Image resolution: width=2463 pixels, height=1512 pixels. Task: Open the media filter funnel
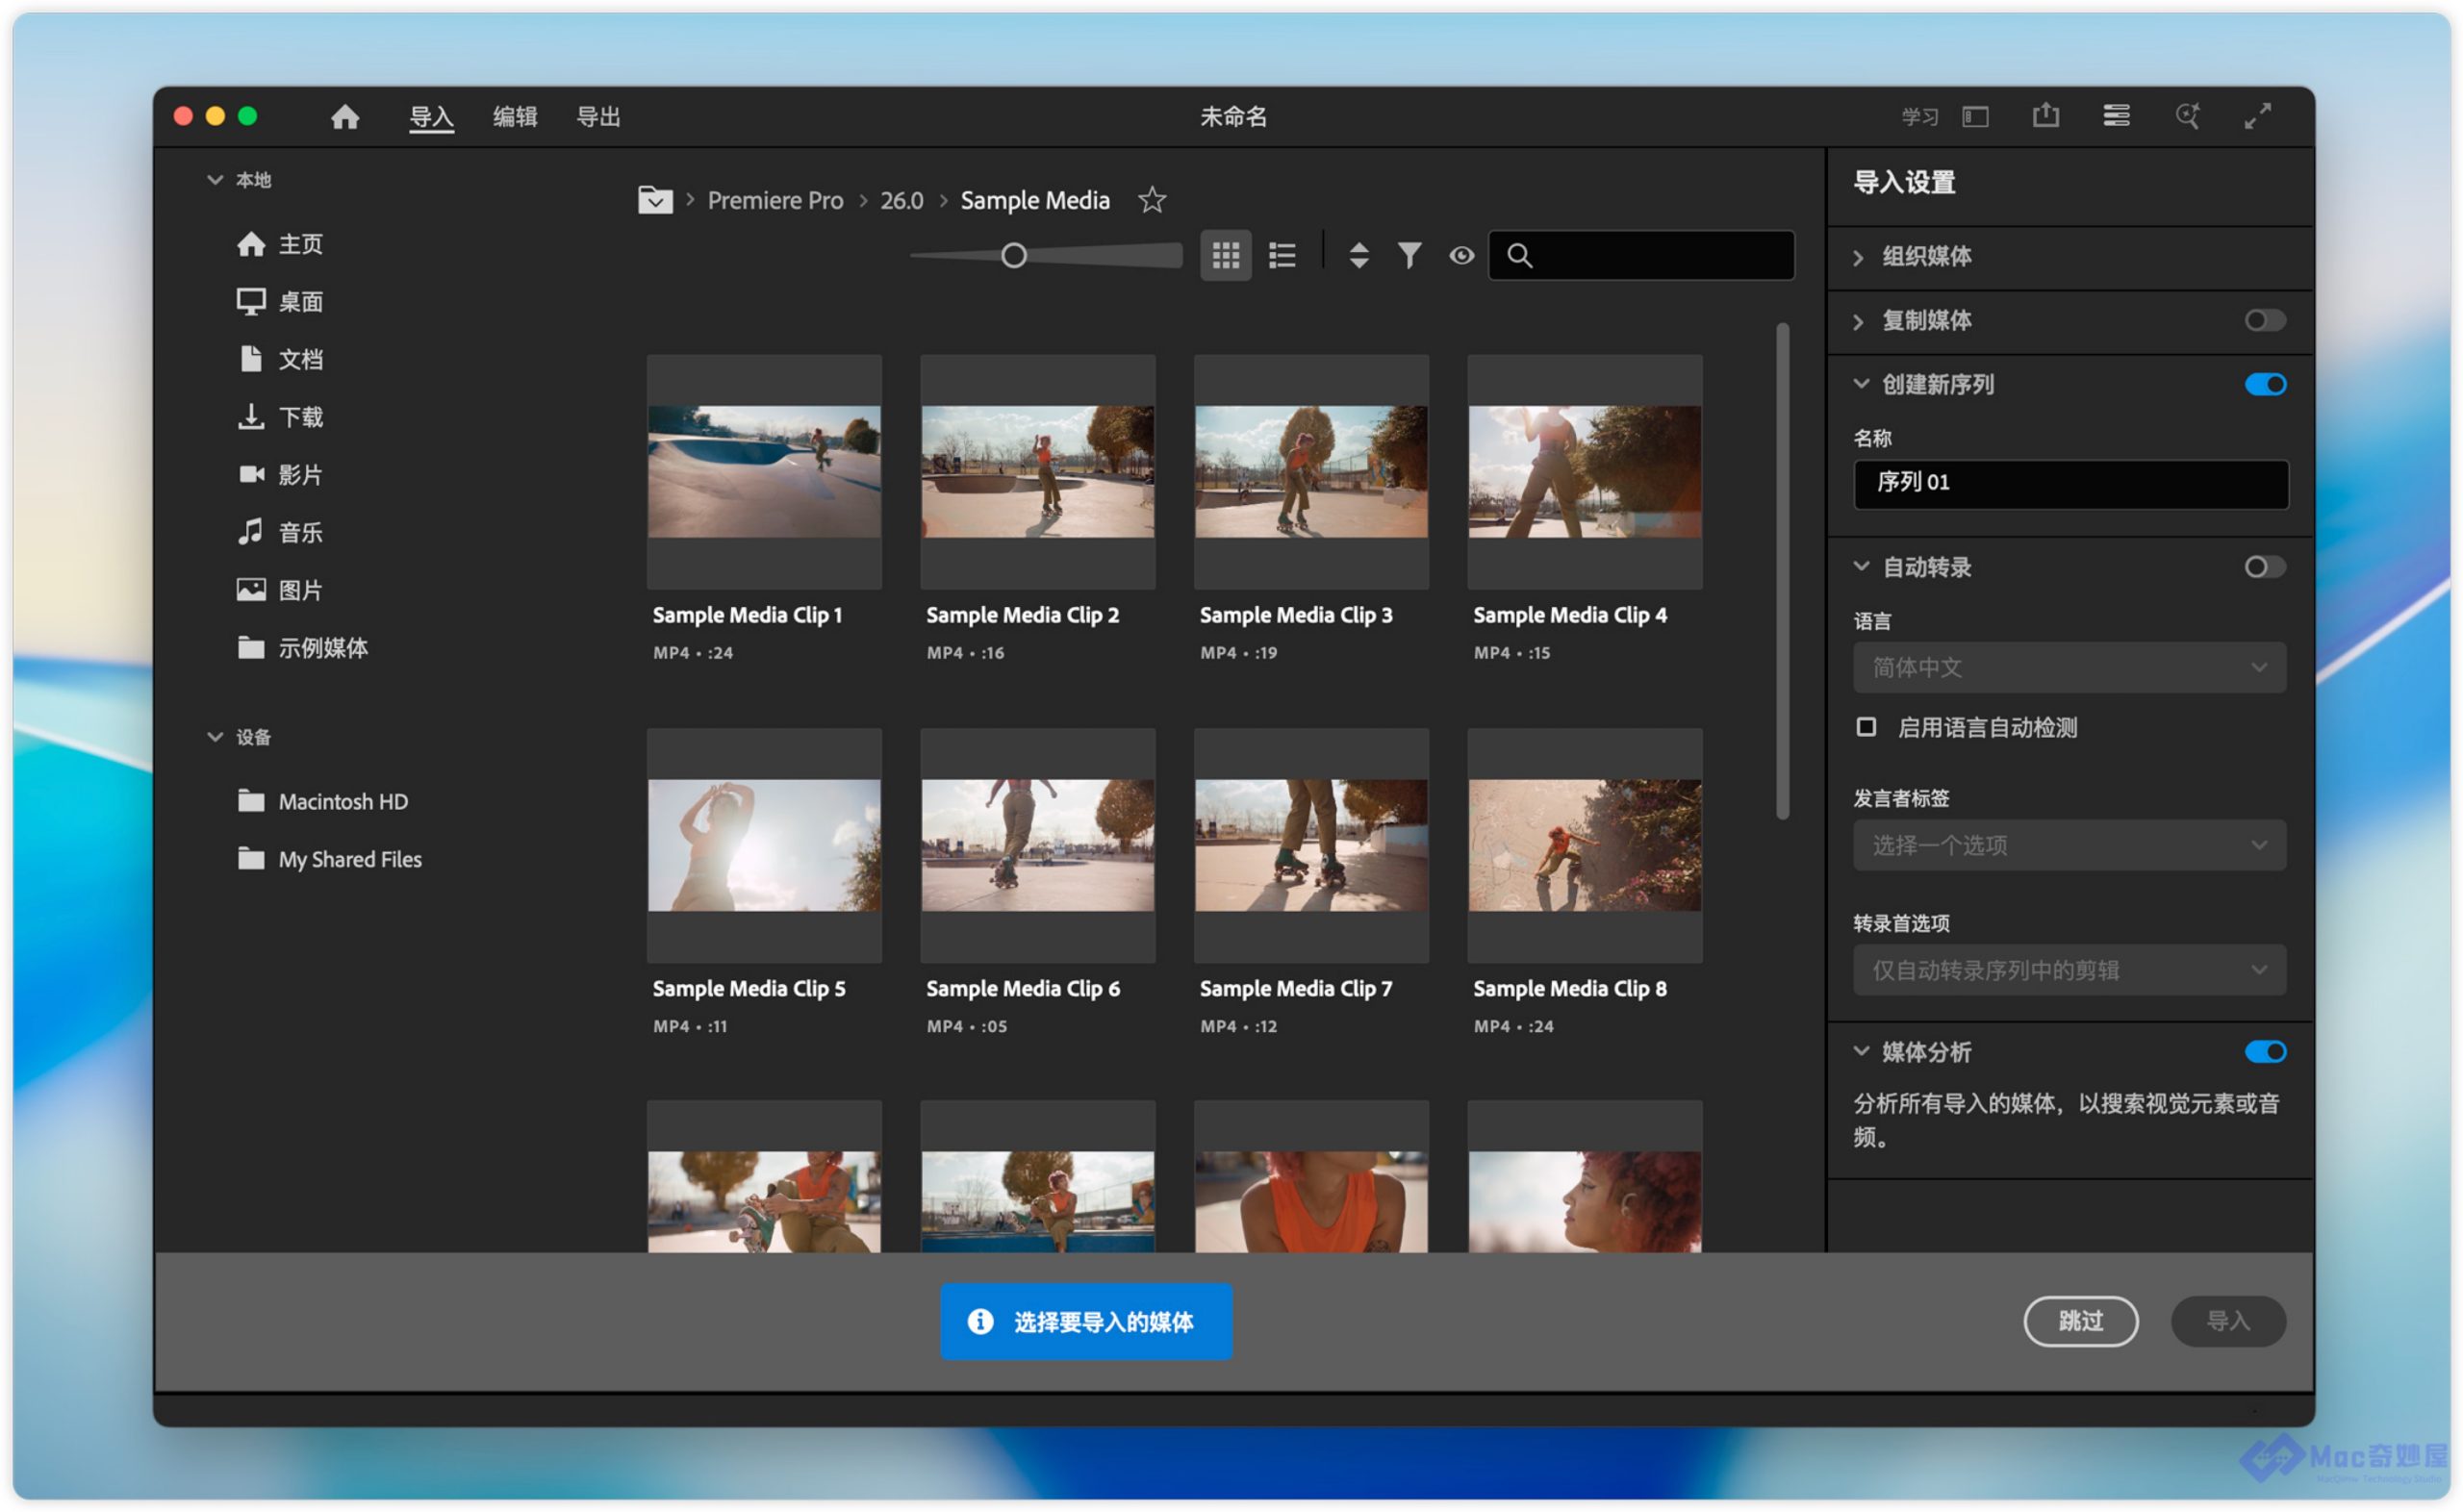[1409, 256]
